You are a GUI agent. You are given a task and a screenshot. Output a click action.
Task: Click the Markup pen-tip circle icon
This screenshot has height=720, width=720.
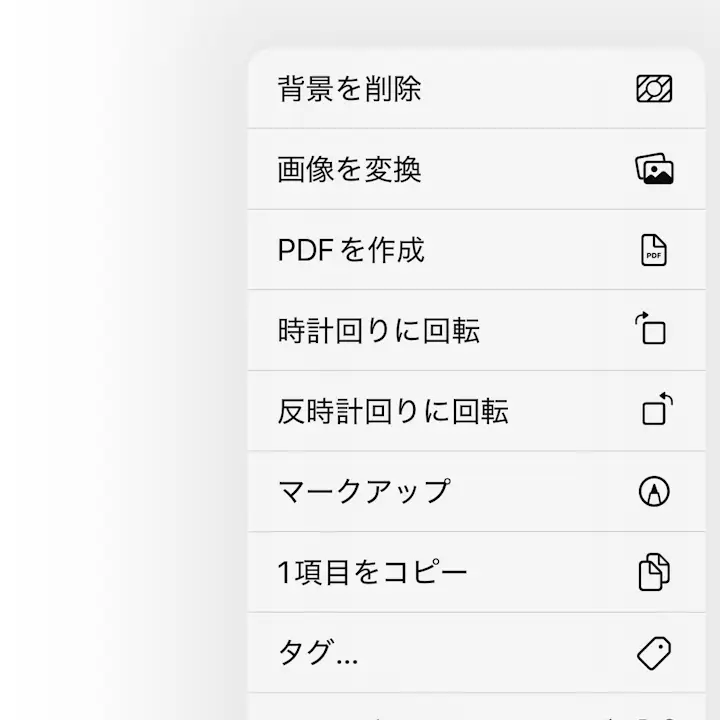click(654, 492)
